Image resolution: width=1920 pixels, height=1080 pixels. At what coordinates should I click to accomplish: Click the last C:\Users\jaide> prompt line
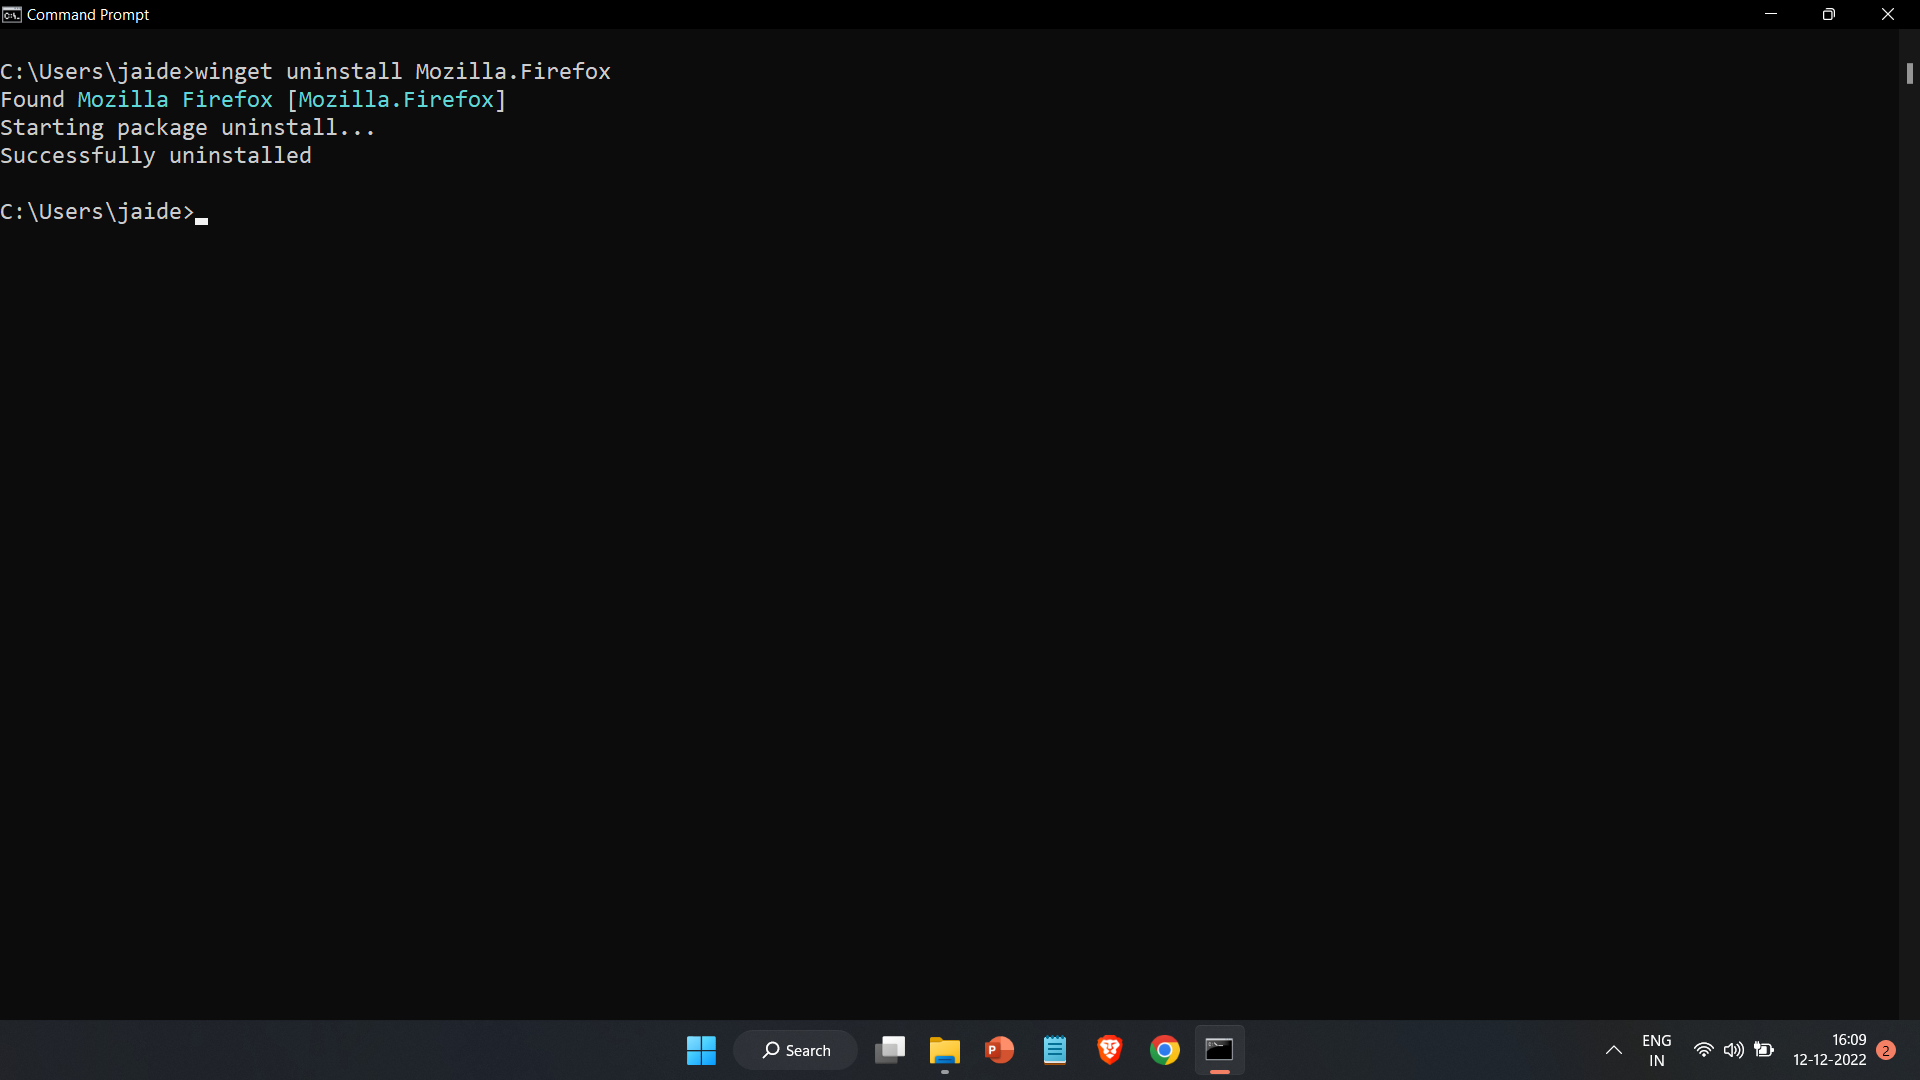[x=97, y=212]
